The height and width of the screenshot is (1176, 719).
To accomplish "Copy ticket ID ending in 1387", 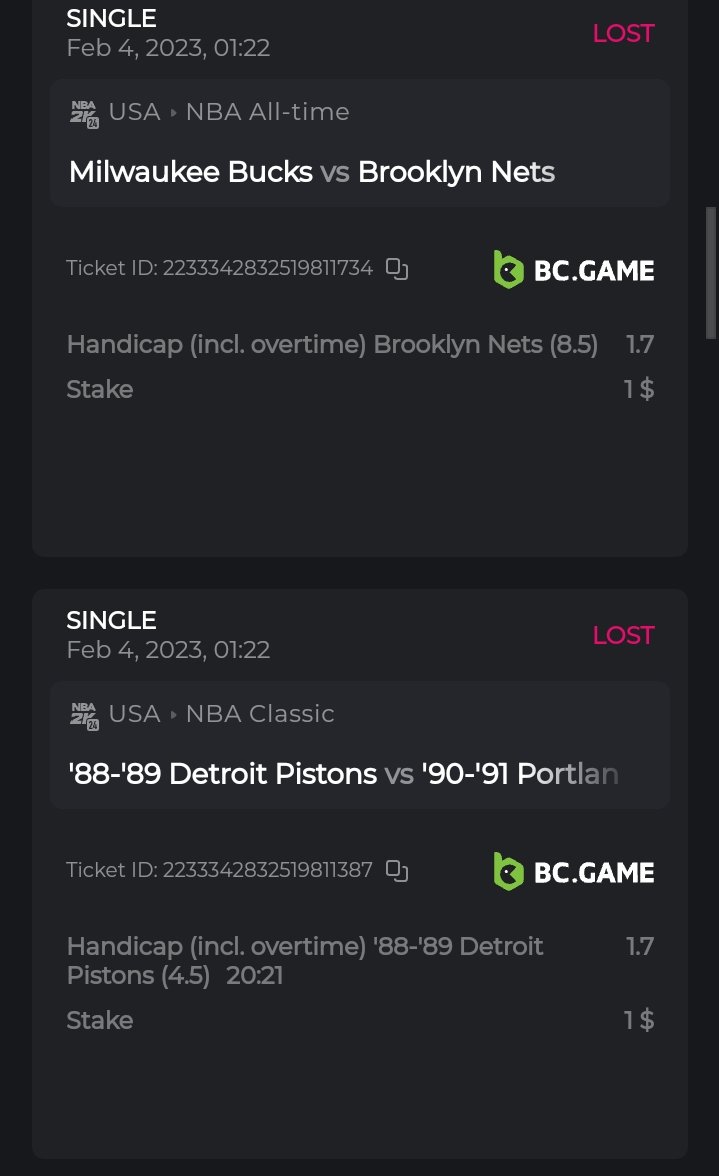I will [x=397, y=870].
